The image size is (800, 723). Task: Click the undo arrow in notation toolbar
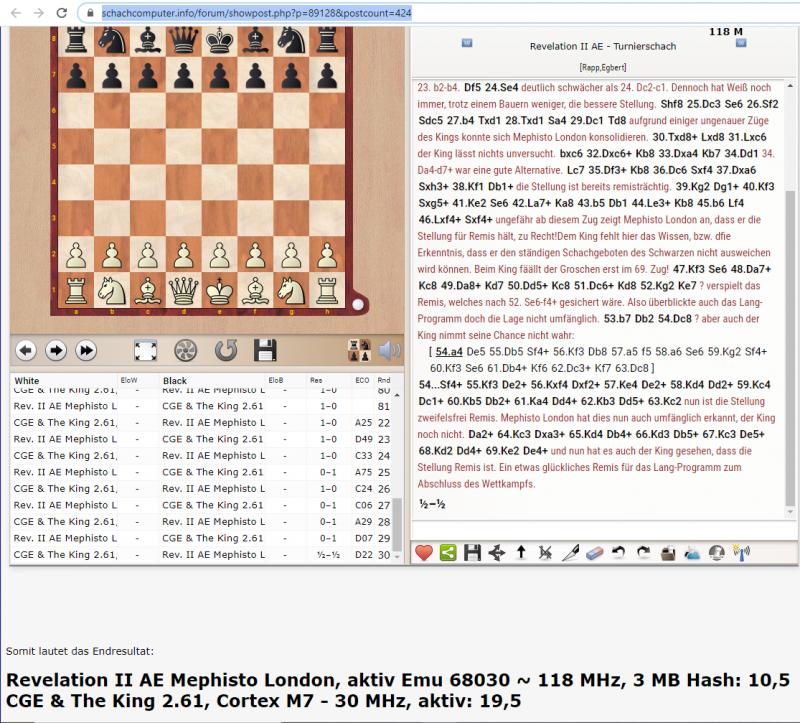click(620, 551)
